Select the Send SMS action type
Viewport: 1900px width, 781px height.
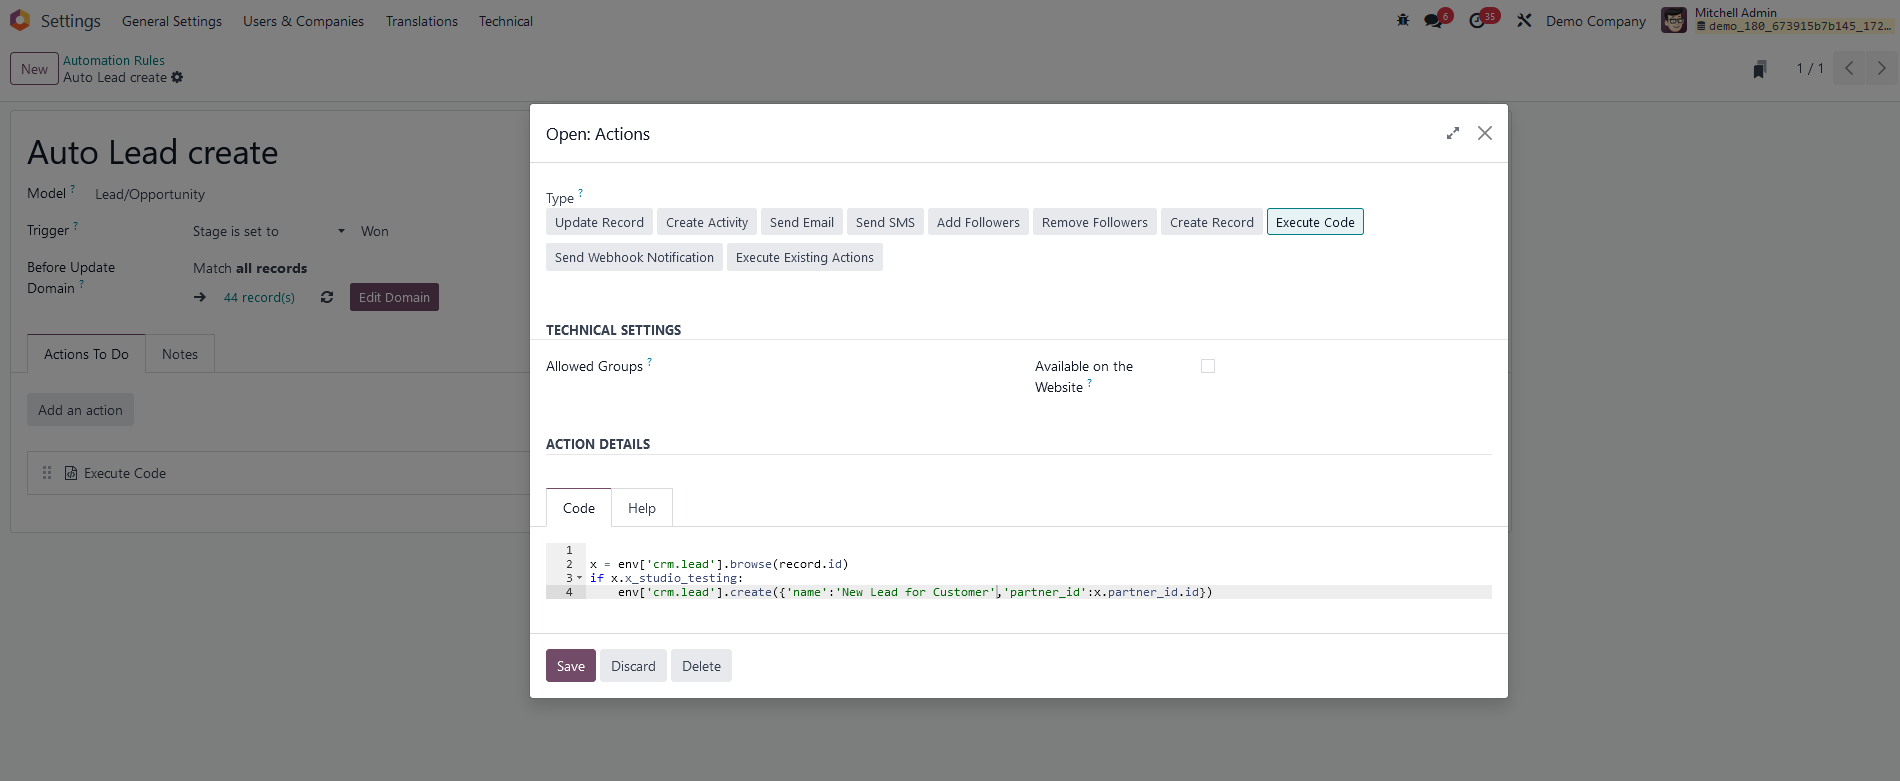coord(885,222)
